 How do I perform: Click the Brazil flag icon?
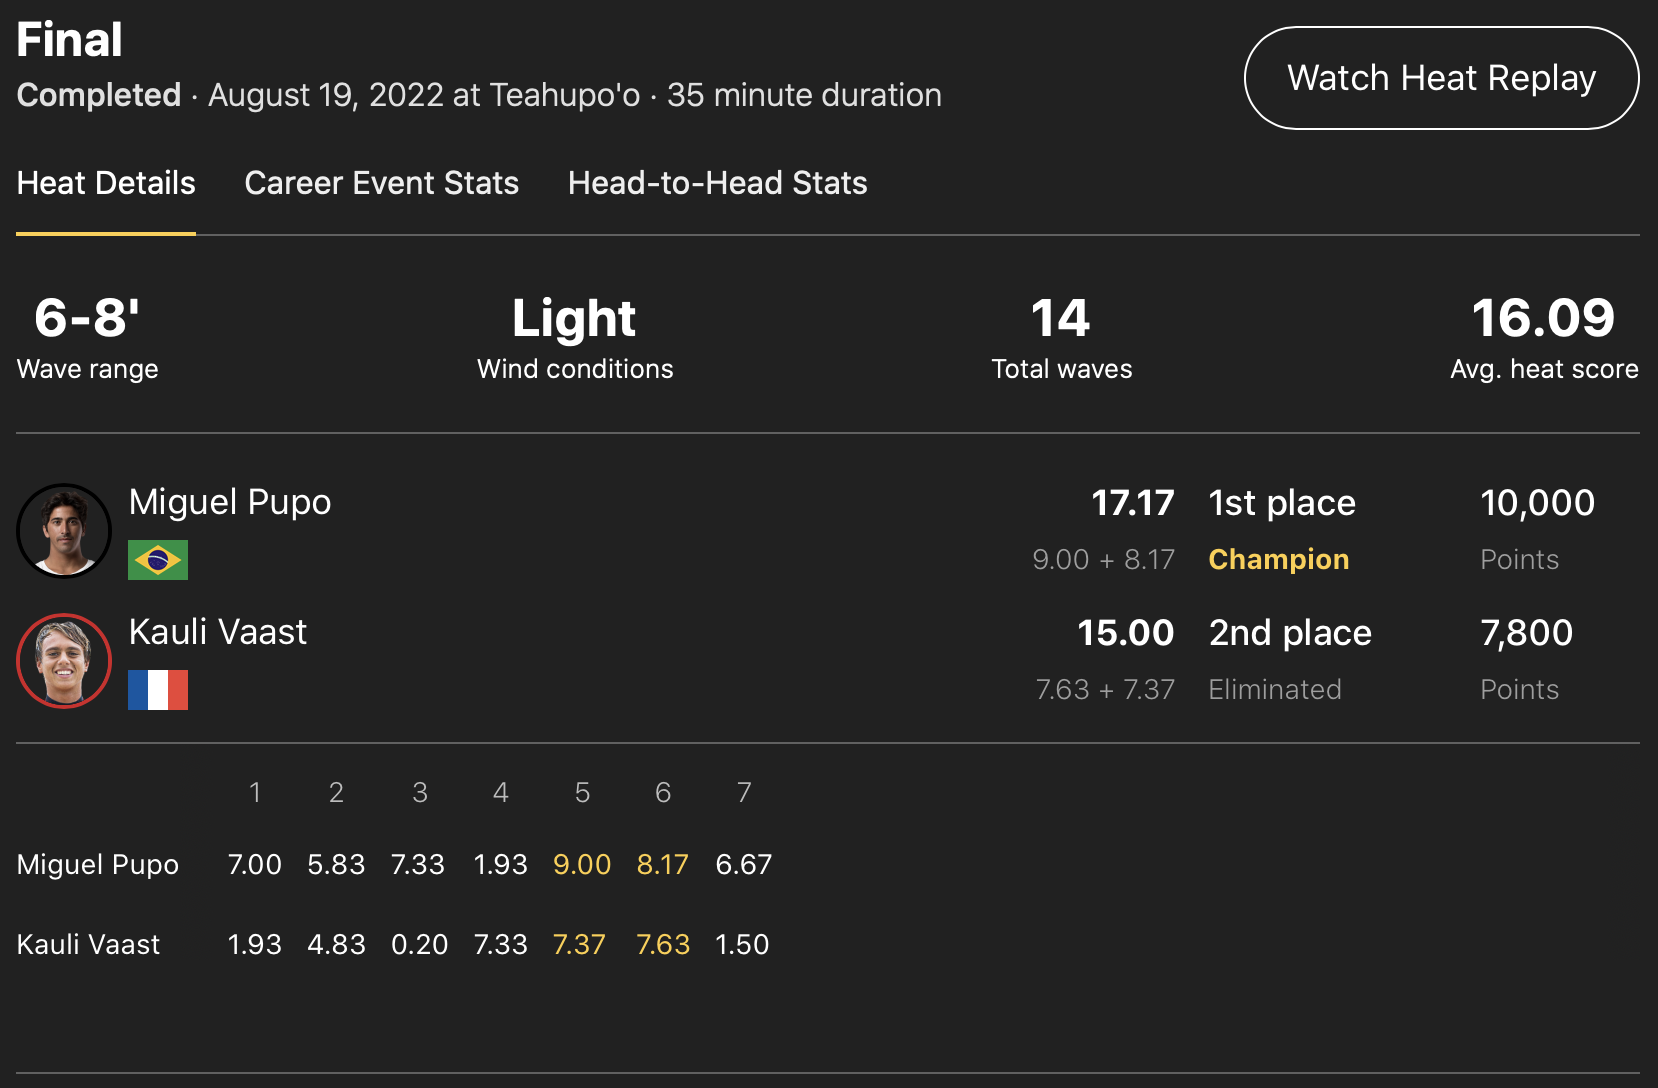tap(158, 560)
